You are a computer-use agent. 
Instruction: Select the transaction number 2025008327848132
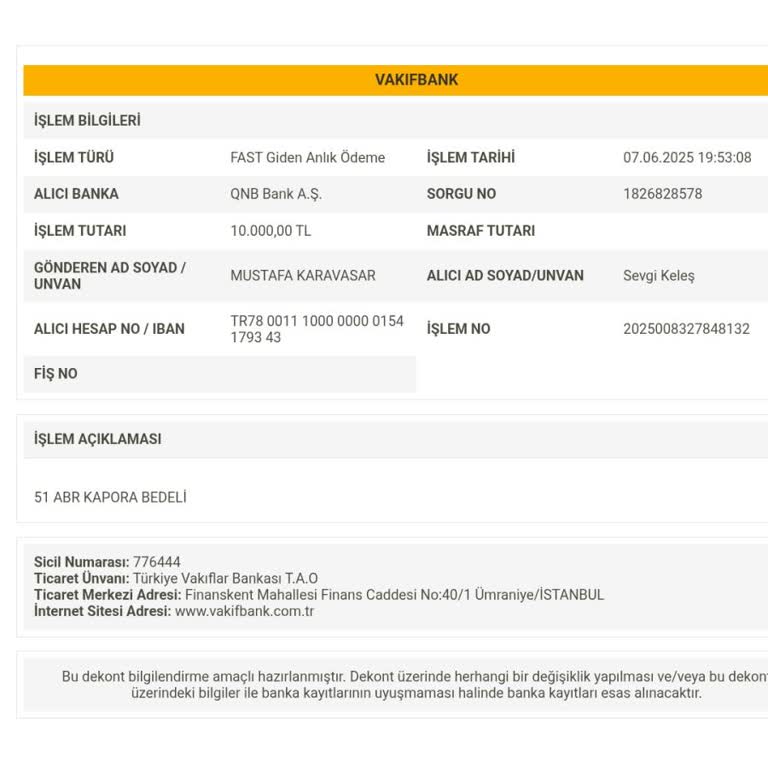[x=686, y=329]
